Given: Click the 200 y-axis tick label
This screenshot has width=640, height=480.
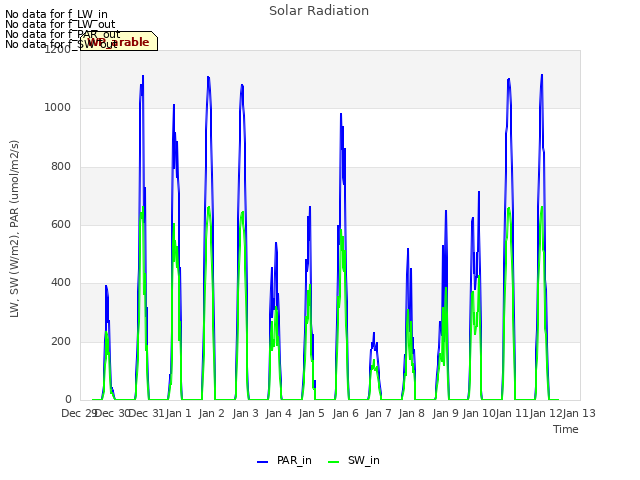Looking at the screenshot, I should pos(61,341).
